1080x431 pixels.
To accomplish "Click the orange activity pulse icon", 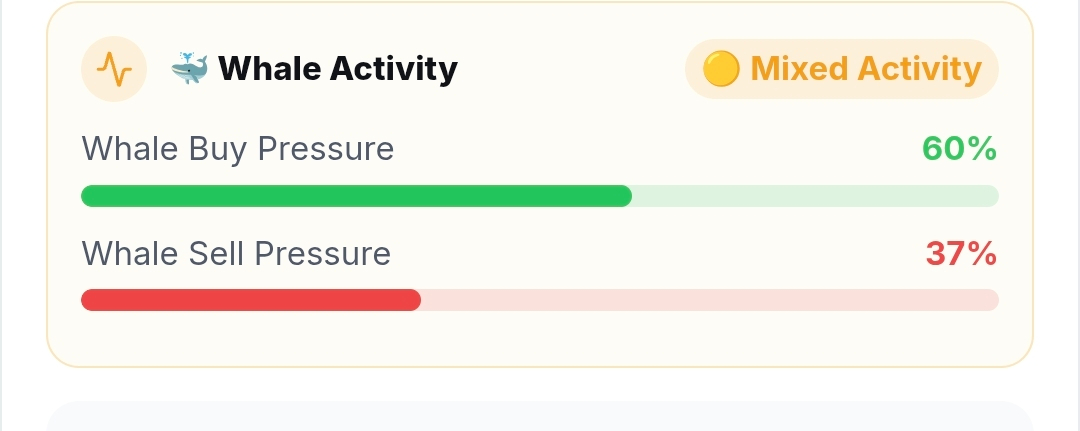I will click(x=114, y=69).
